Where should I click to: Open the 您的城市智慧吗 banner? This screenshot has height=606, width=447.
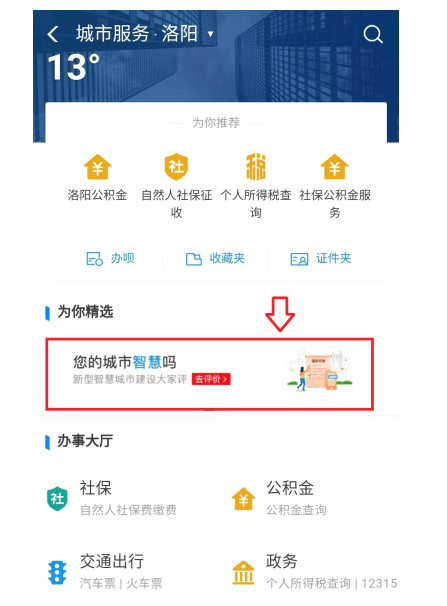point(209,374)
